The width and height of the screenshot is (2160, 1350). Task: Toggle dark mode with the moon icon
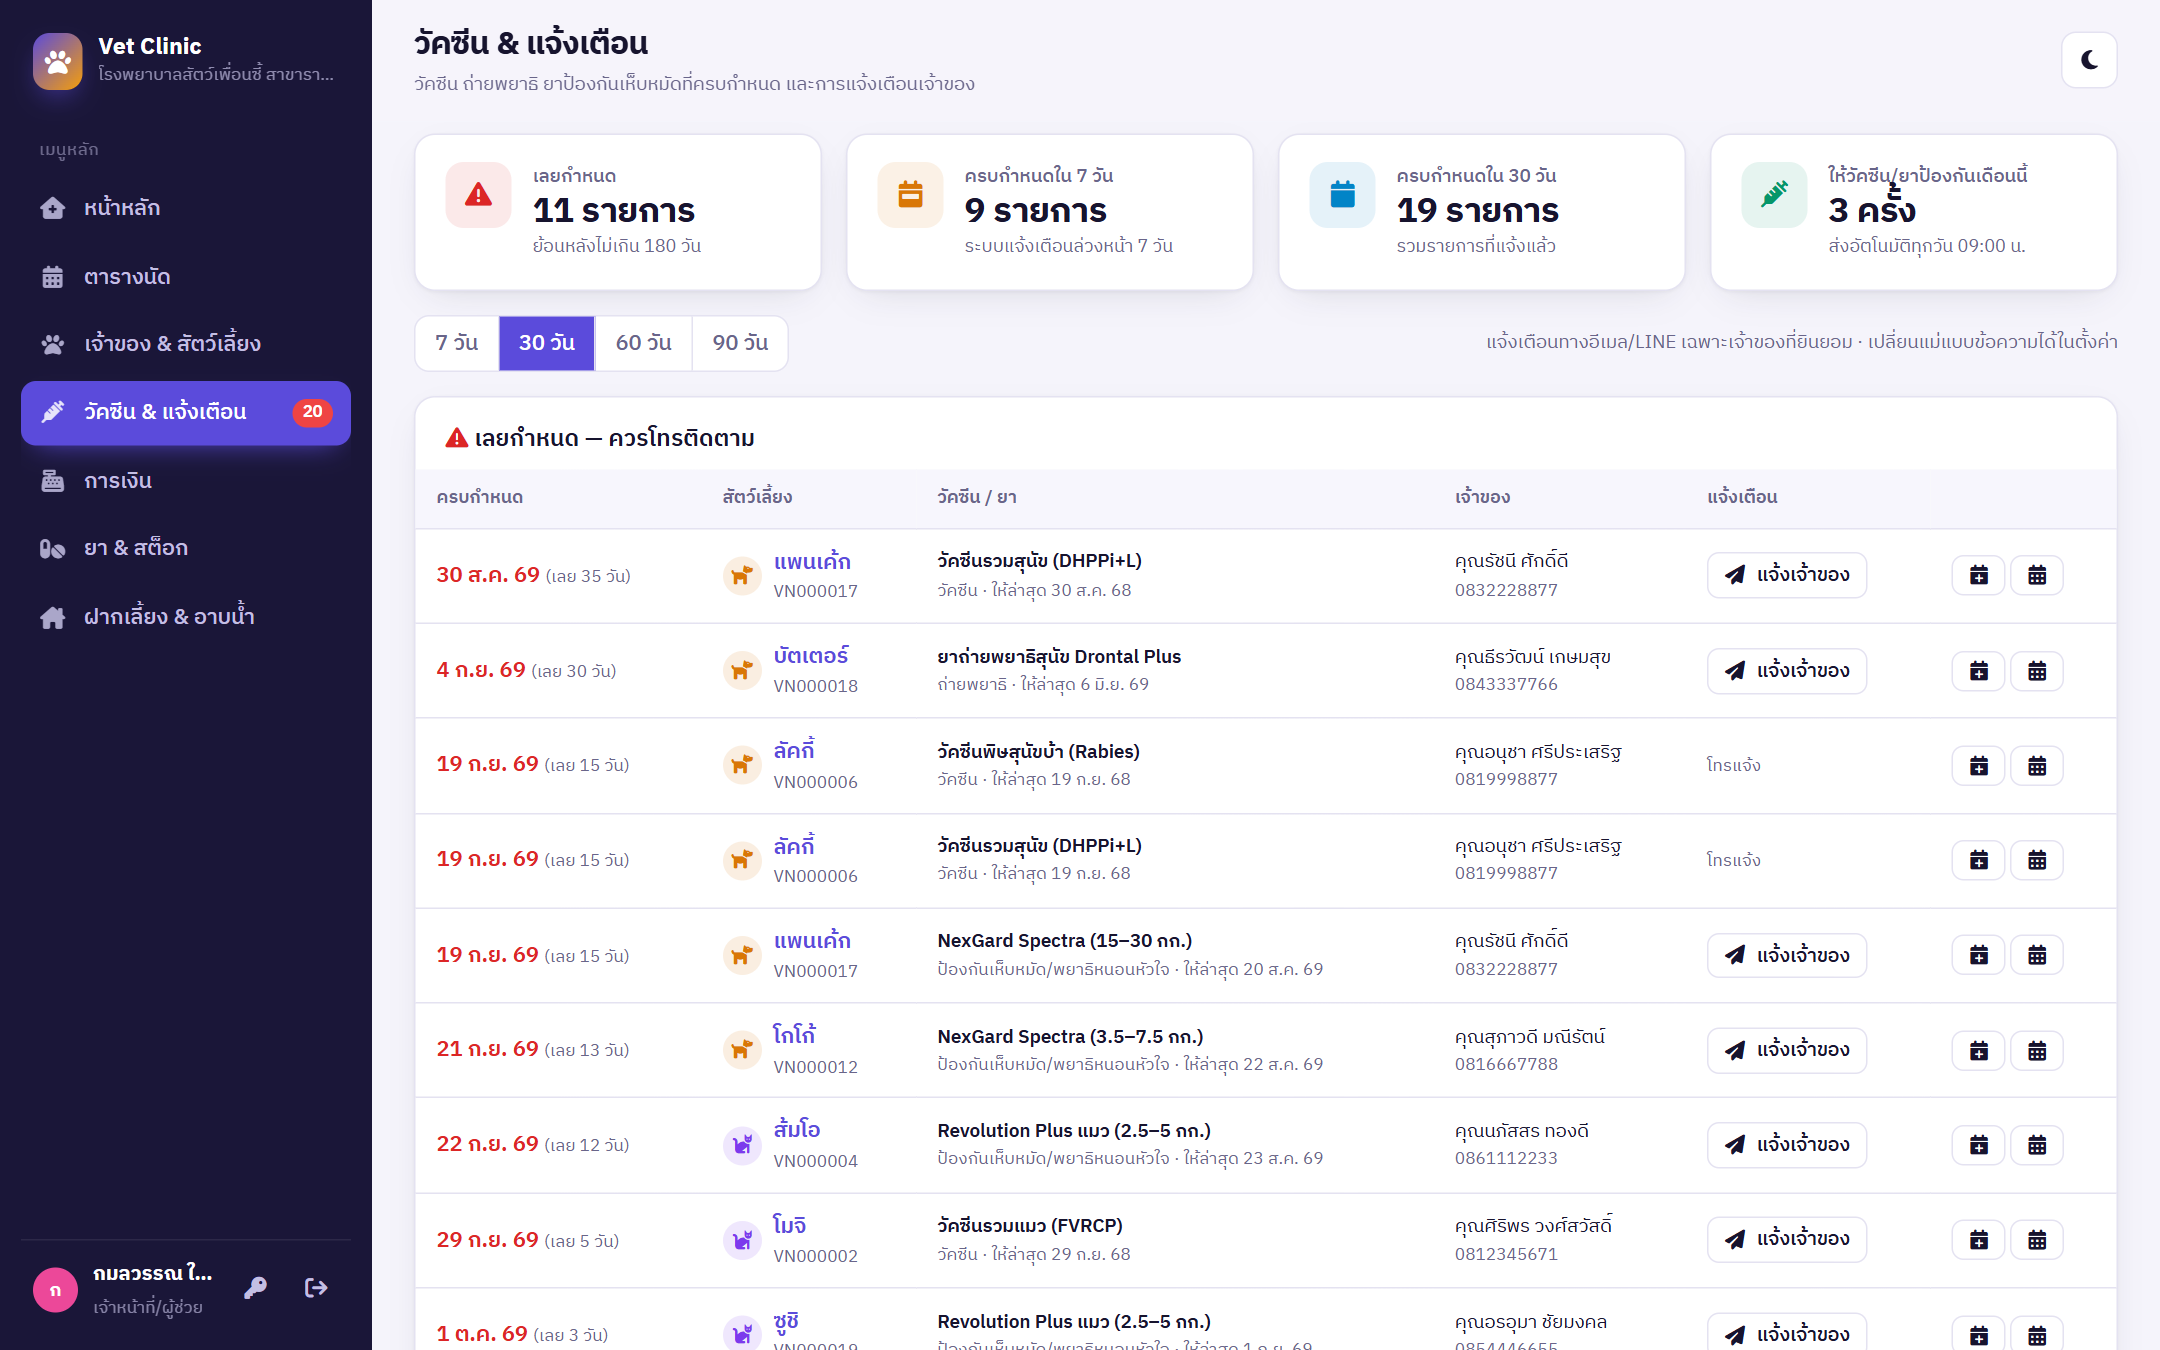[2089, 60]
